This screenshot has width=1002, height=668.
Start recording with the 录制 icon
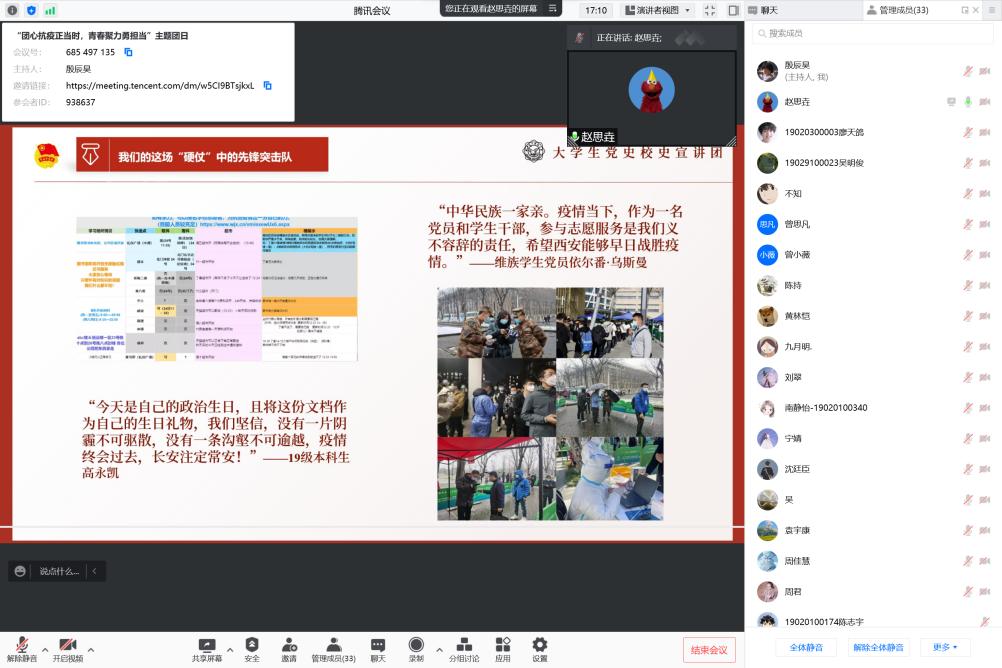coord(416,645)
